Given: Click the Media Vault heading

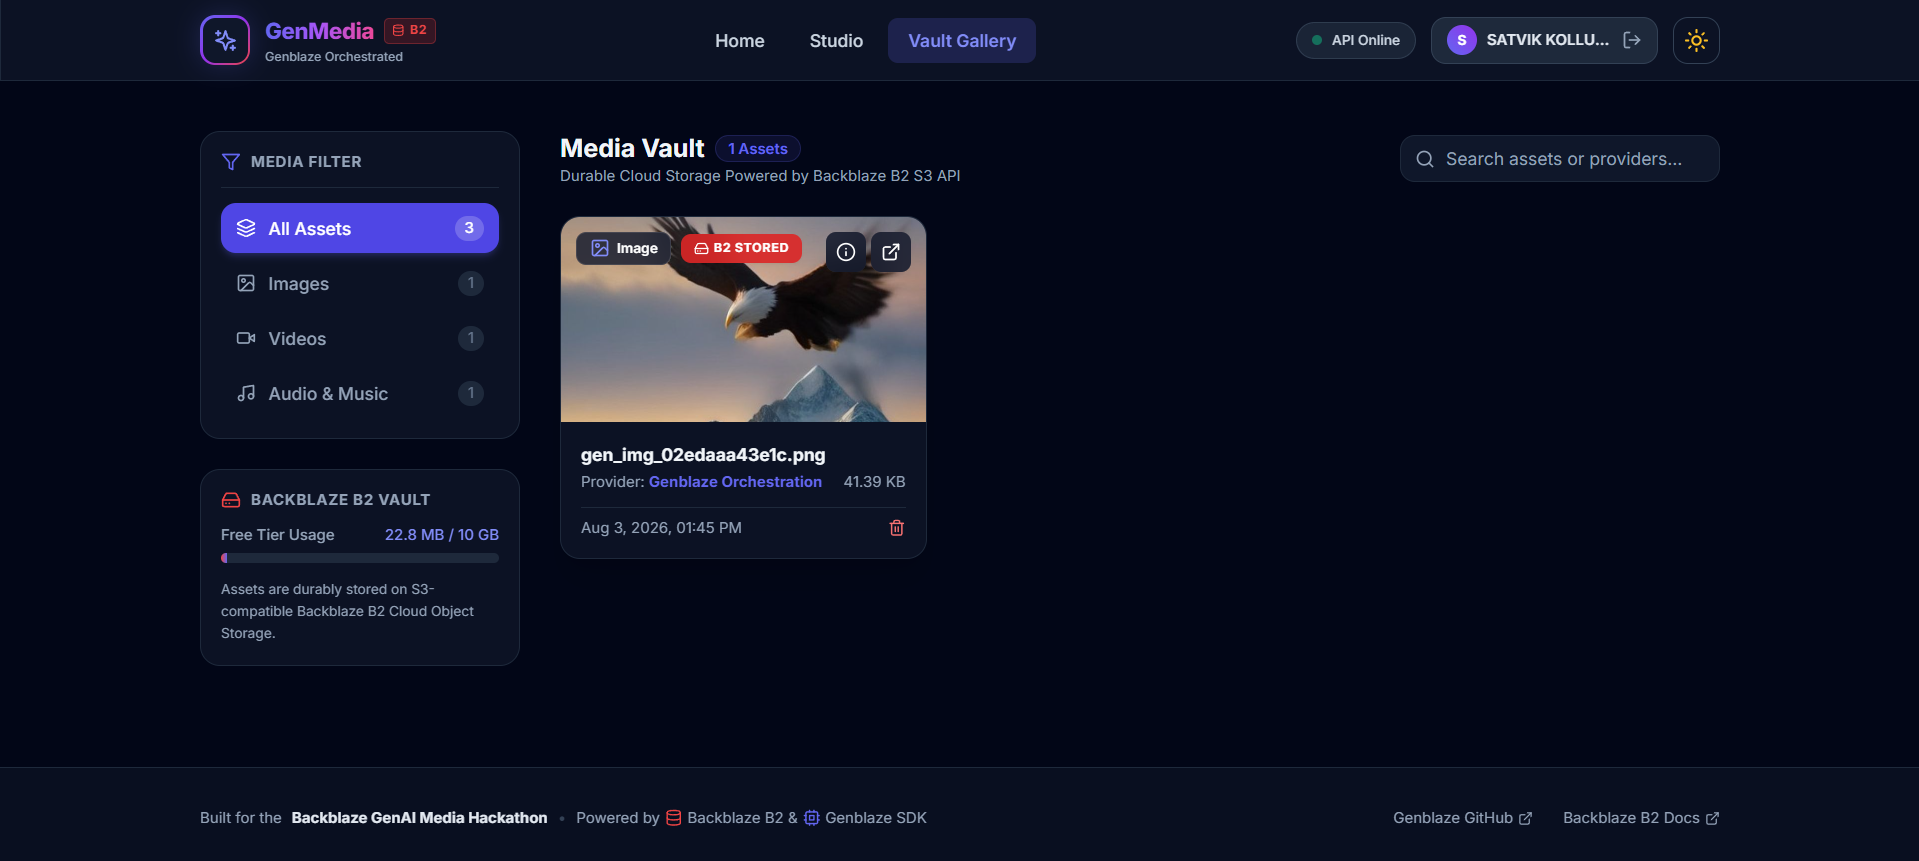Looking at the screenshot, I should point(632,148).
